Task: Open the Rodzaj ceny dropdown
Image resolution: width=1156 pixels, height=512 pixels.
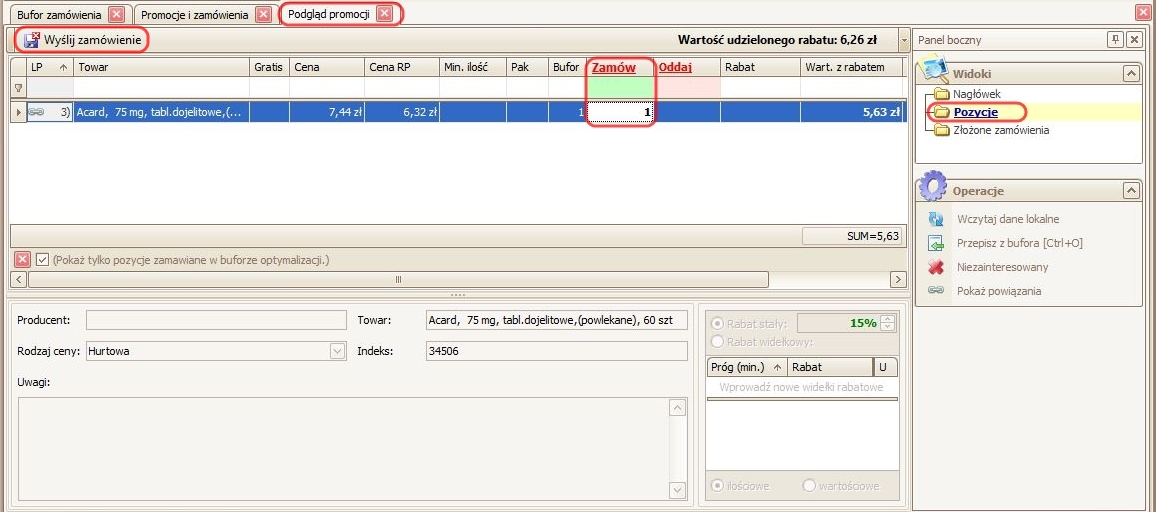Action: (x=337, y=351)
